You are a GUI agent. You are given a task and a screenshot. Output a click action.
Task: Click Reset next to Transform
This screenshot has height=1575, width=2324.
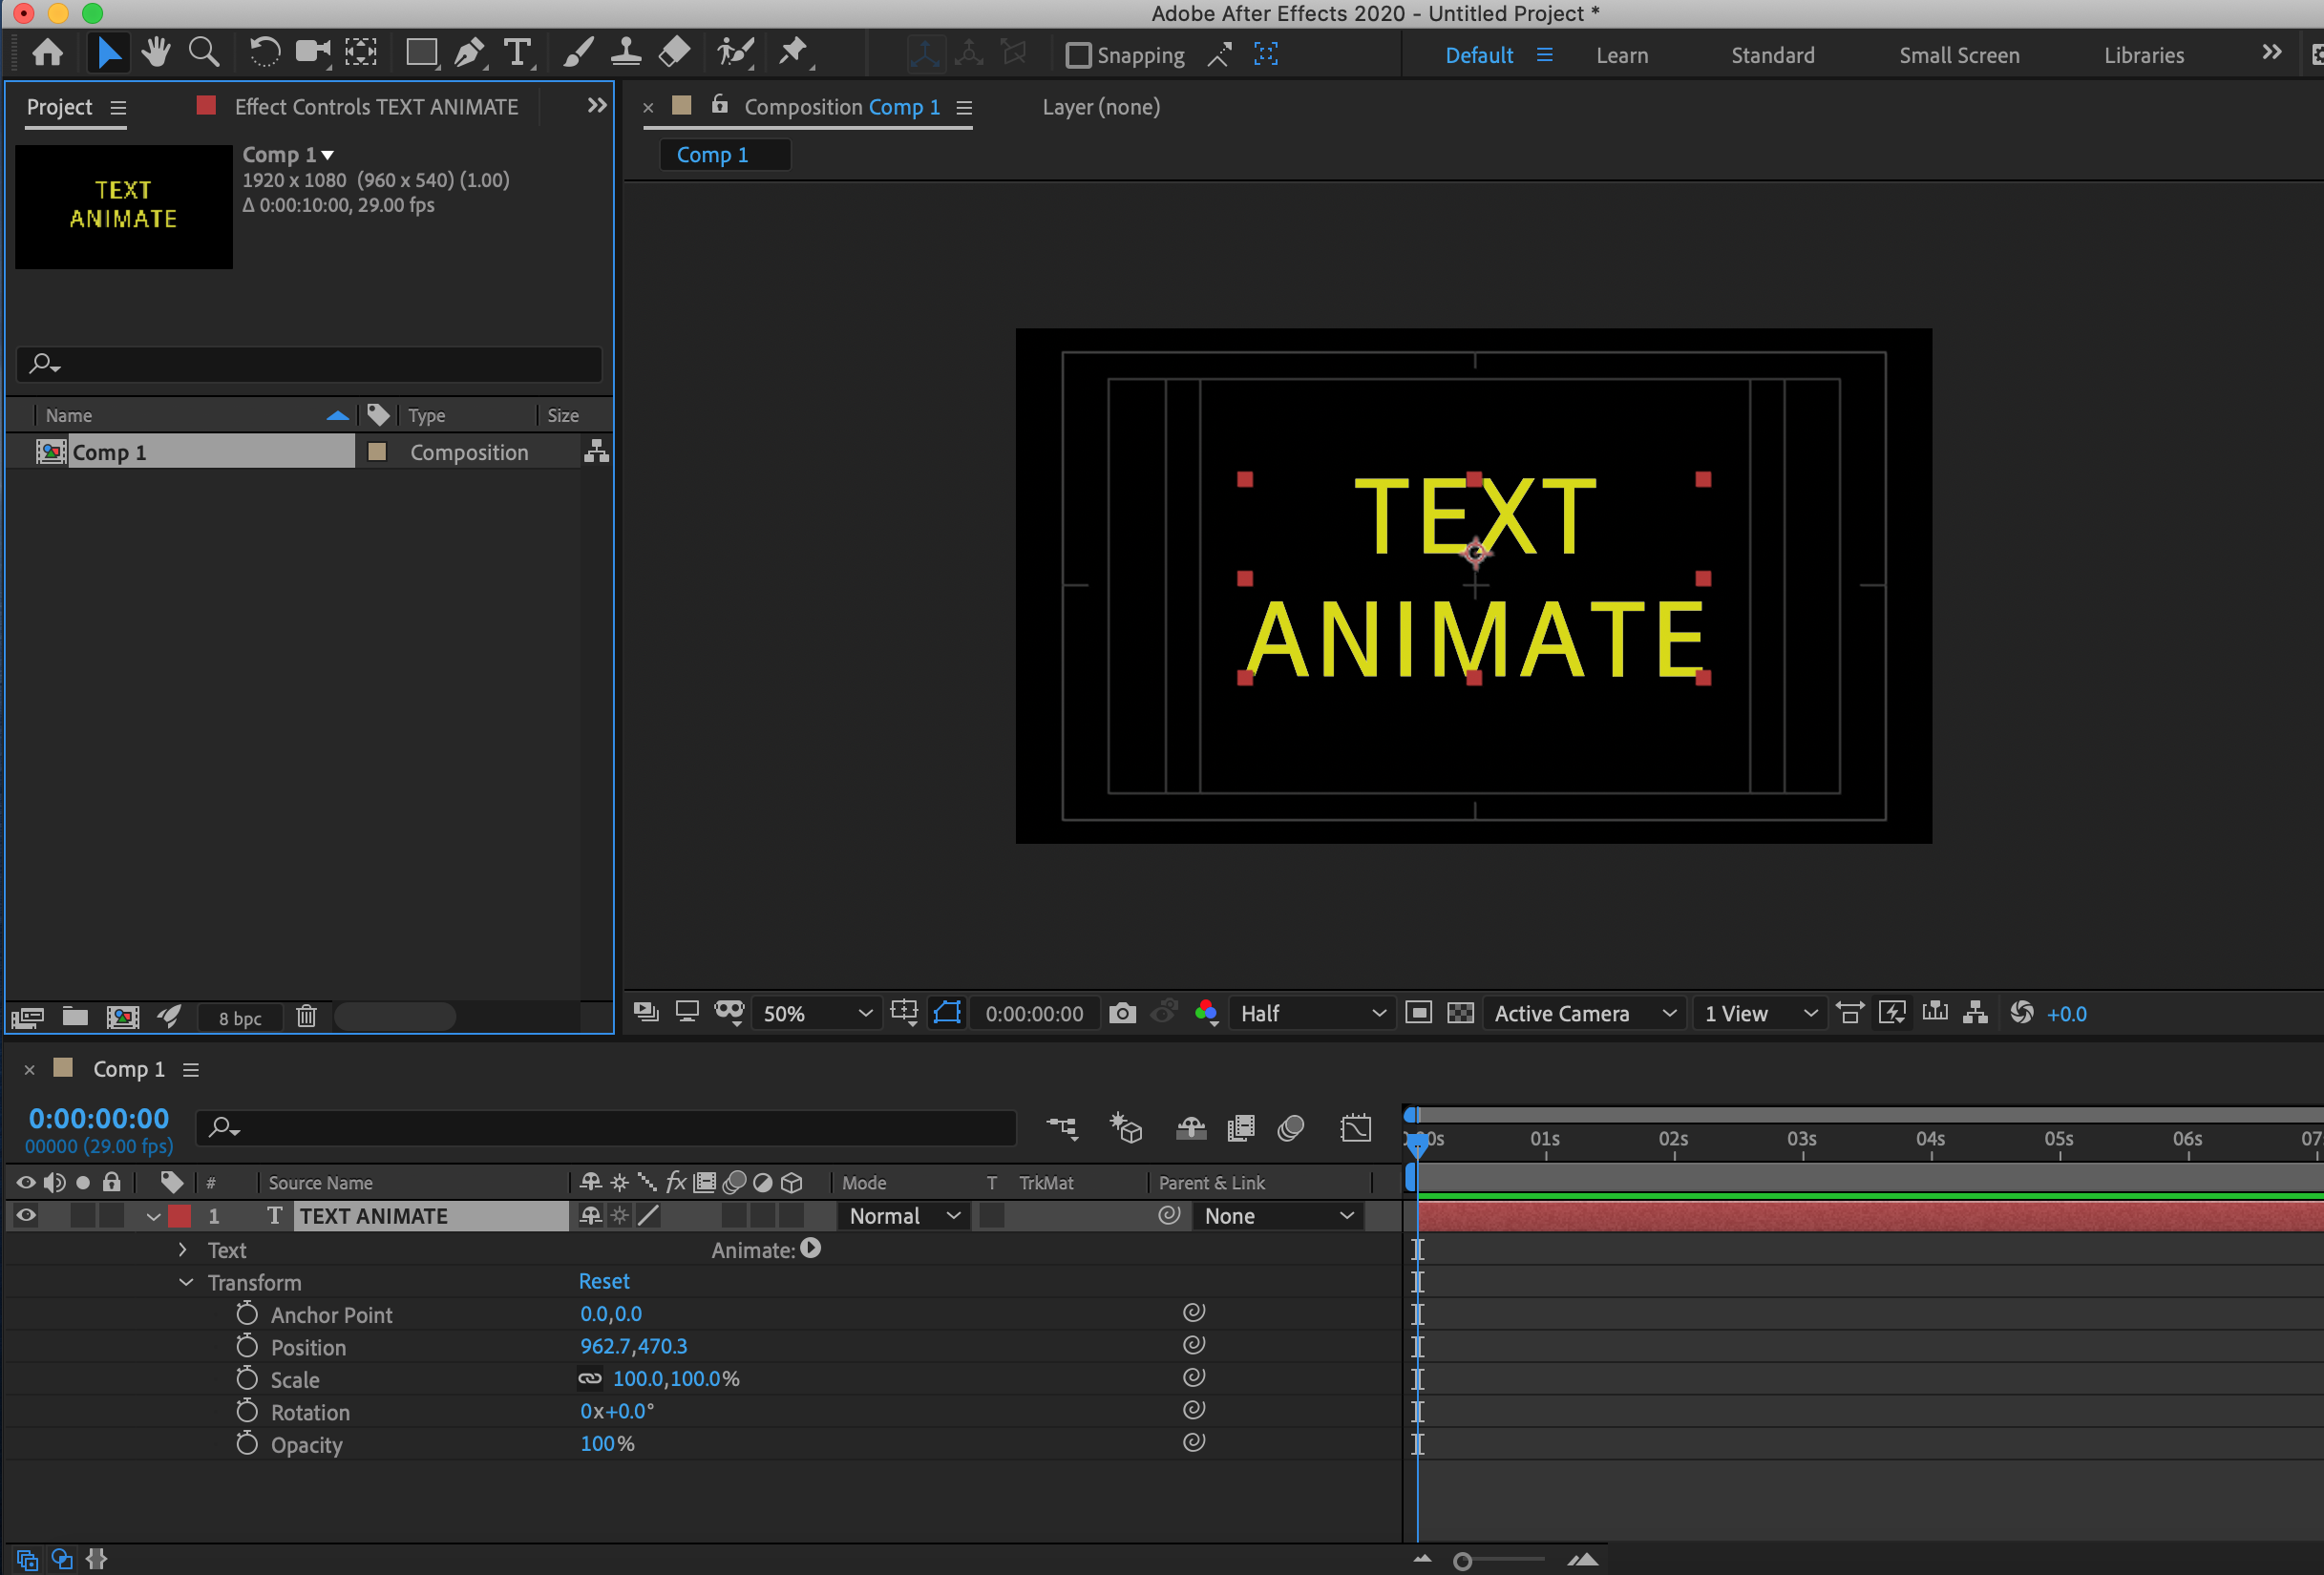pos(604,1281)
